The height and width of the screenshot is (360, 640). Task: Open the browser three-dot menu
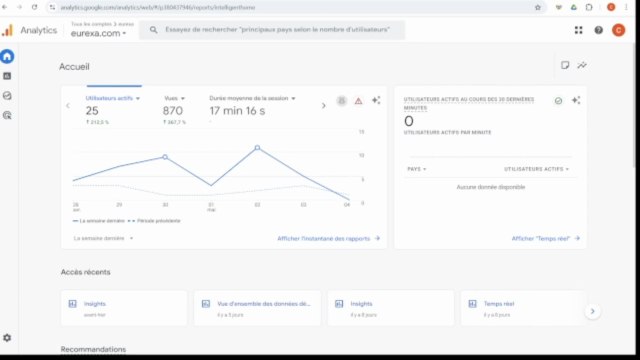(626, 7)
